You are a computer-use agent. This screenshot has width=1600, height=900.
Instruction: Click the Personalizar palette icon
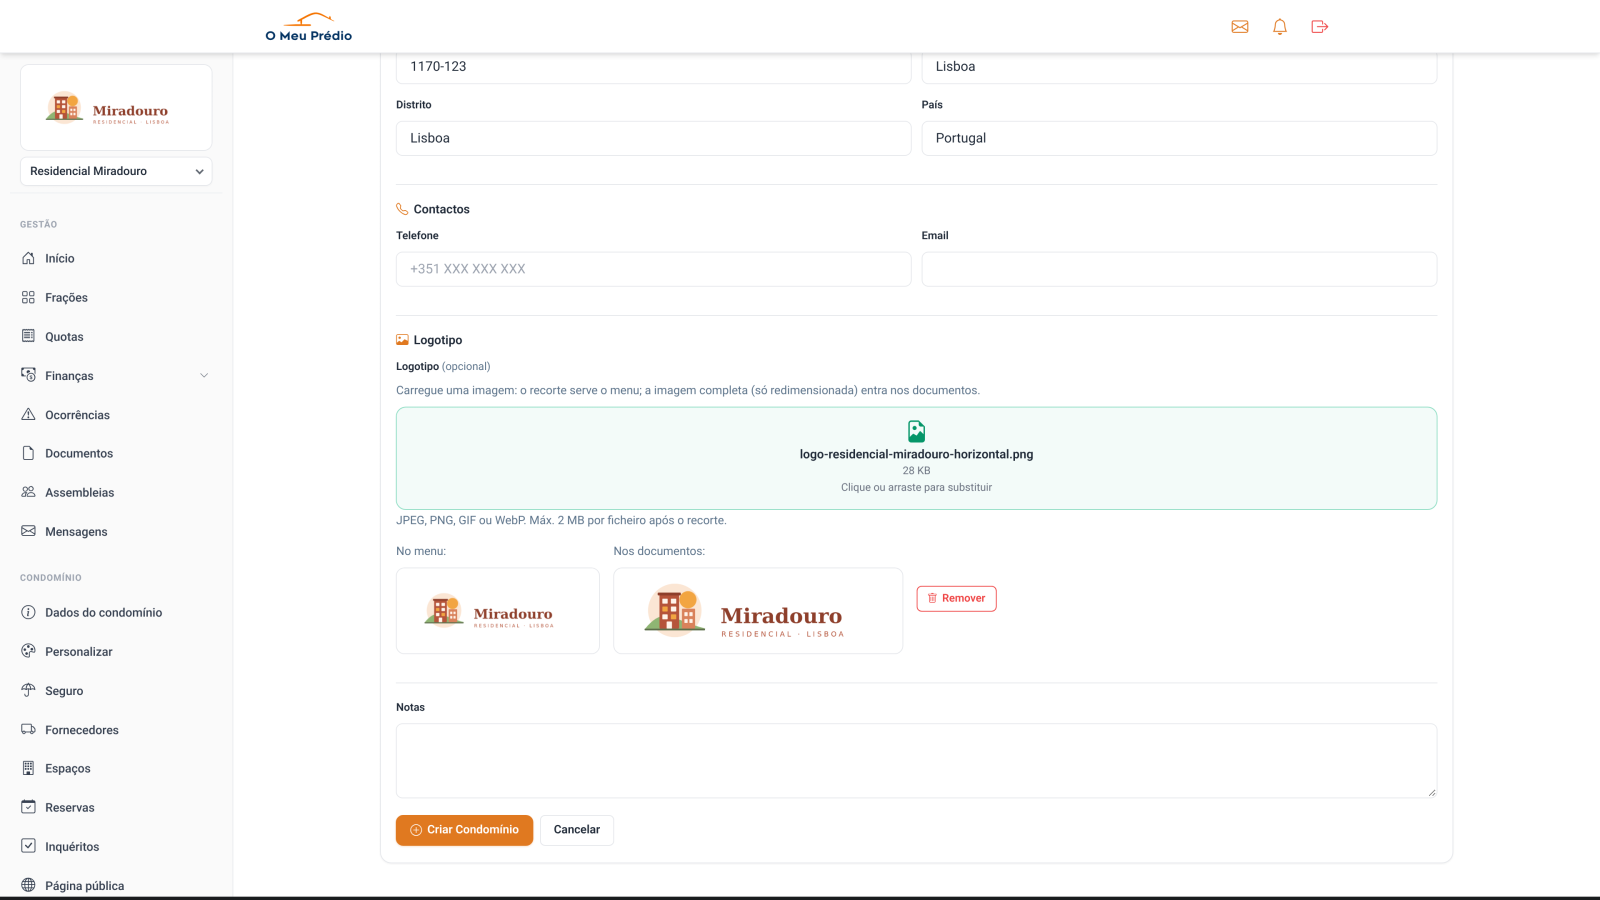click(x=28, y=651)
